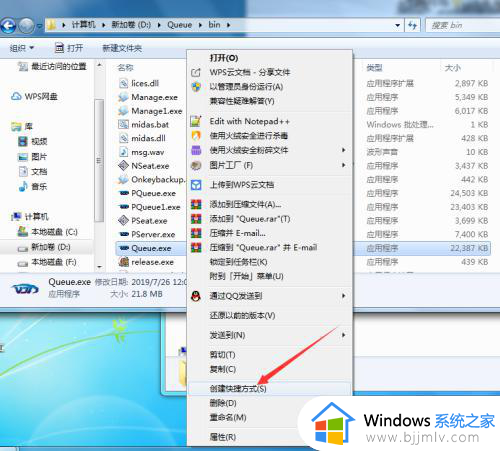Select 本地磁盘 (C:) drive

tap(48, 232)
